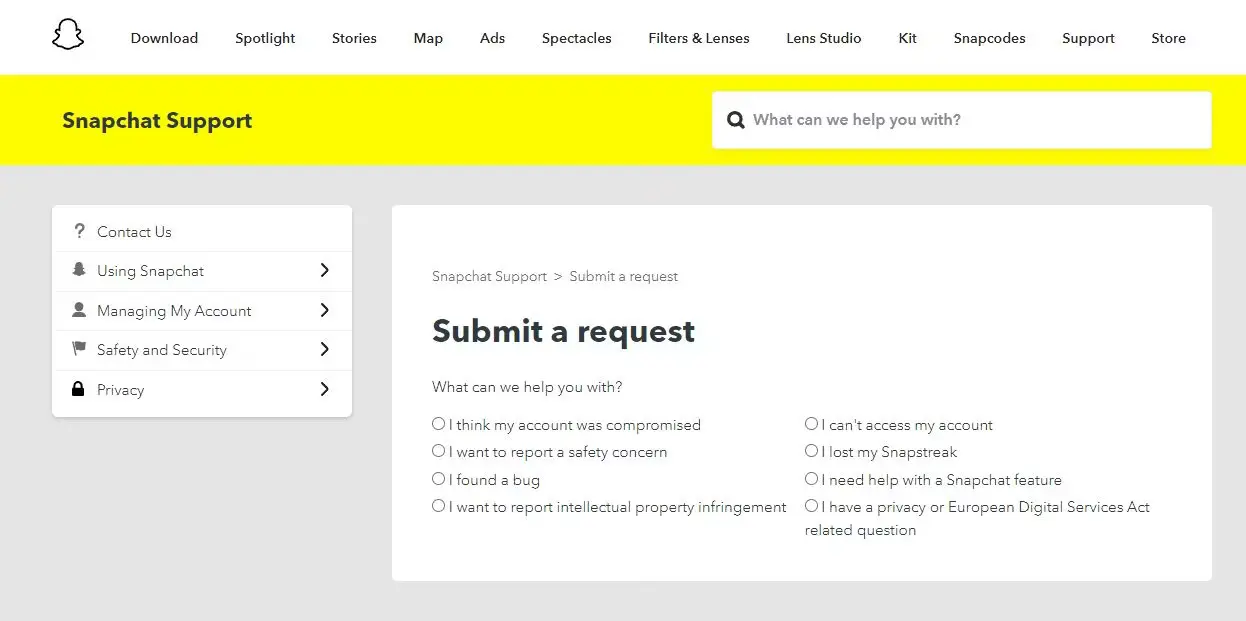
Task: Click the Snapchat ghost logo
Action: [x=68, y=35]
